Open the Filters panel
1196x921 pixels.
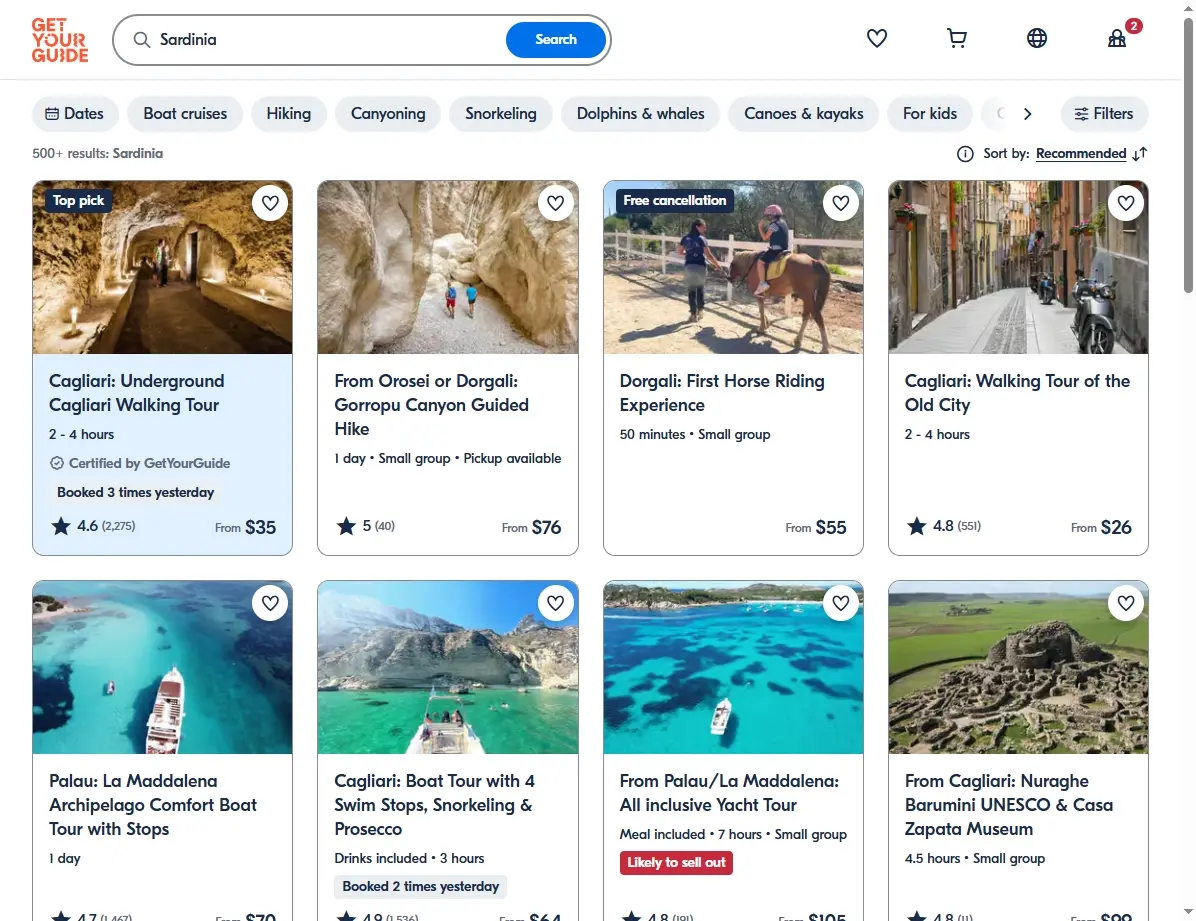coord(1104,114)
